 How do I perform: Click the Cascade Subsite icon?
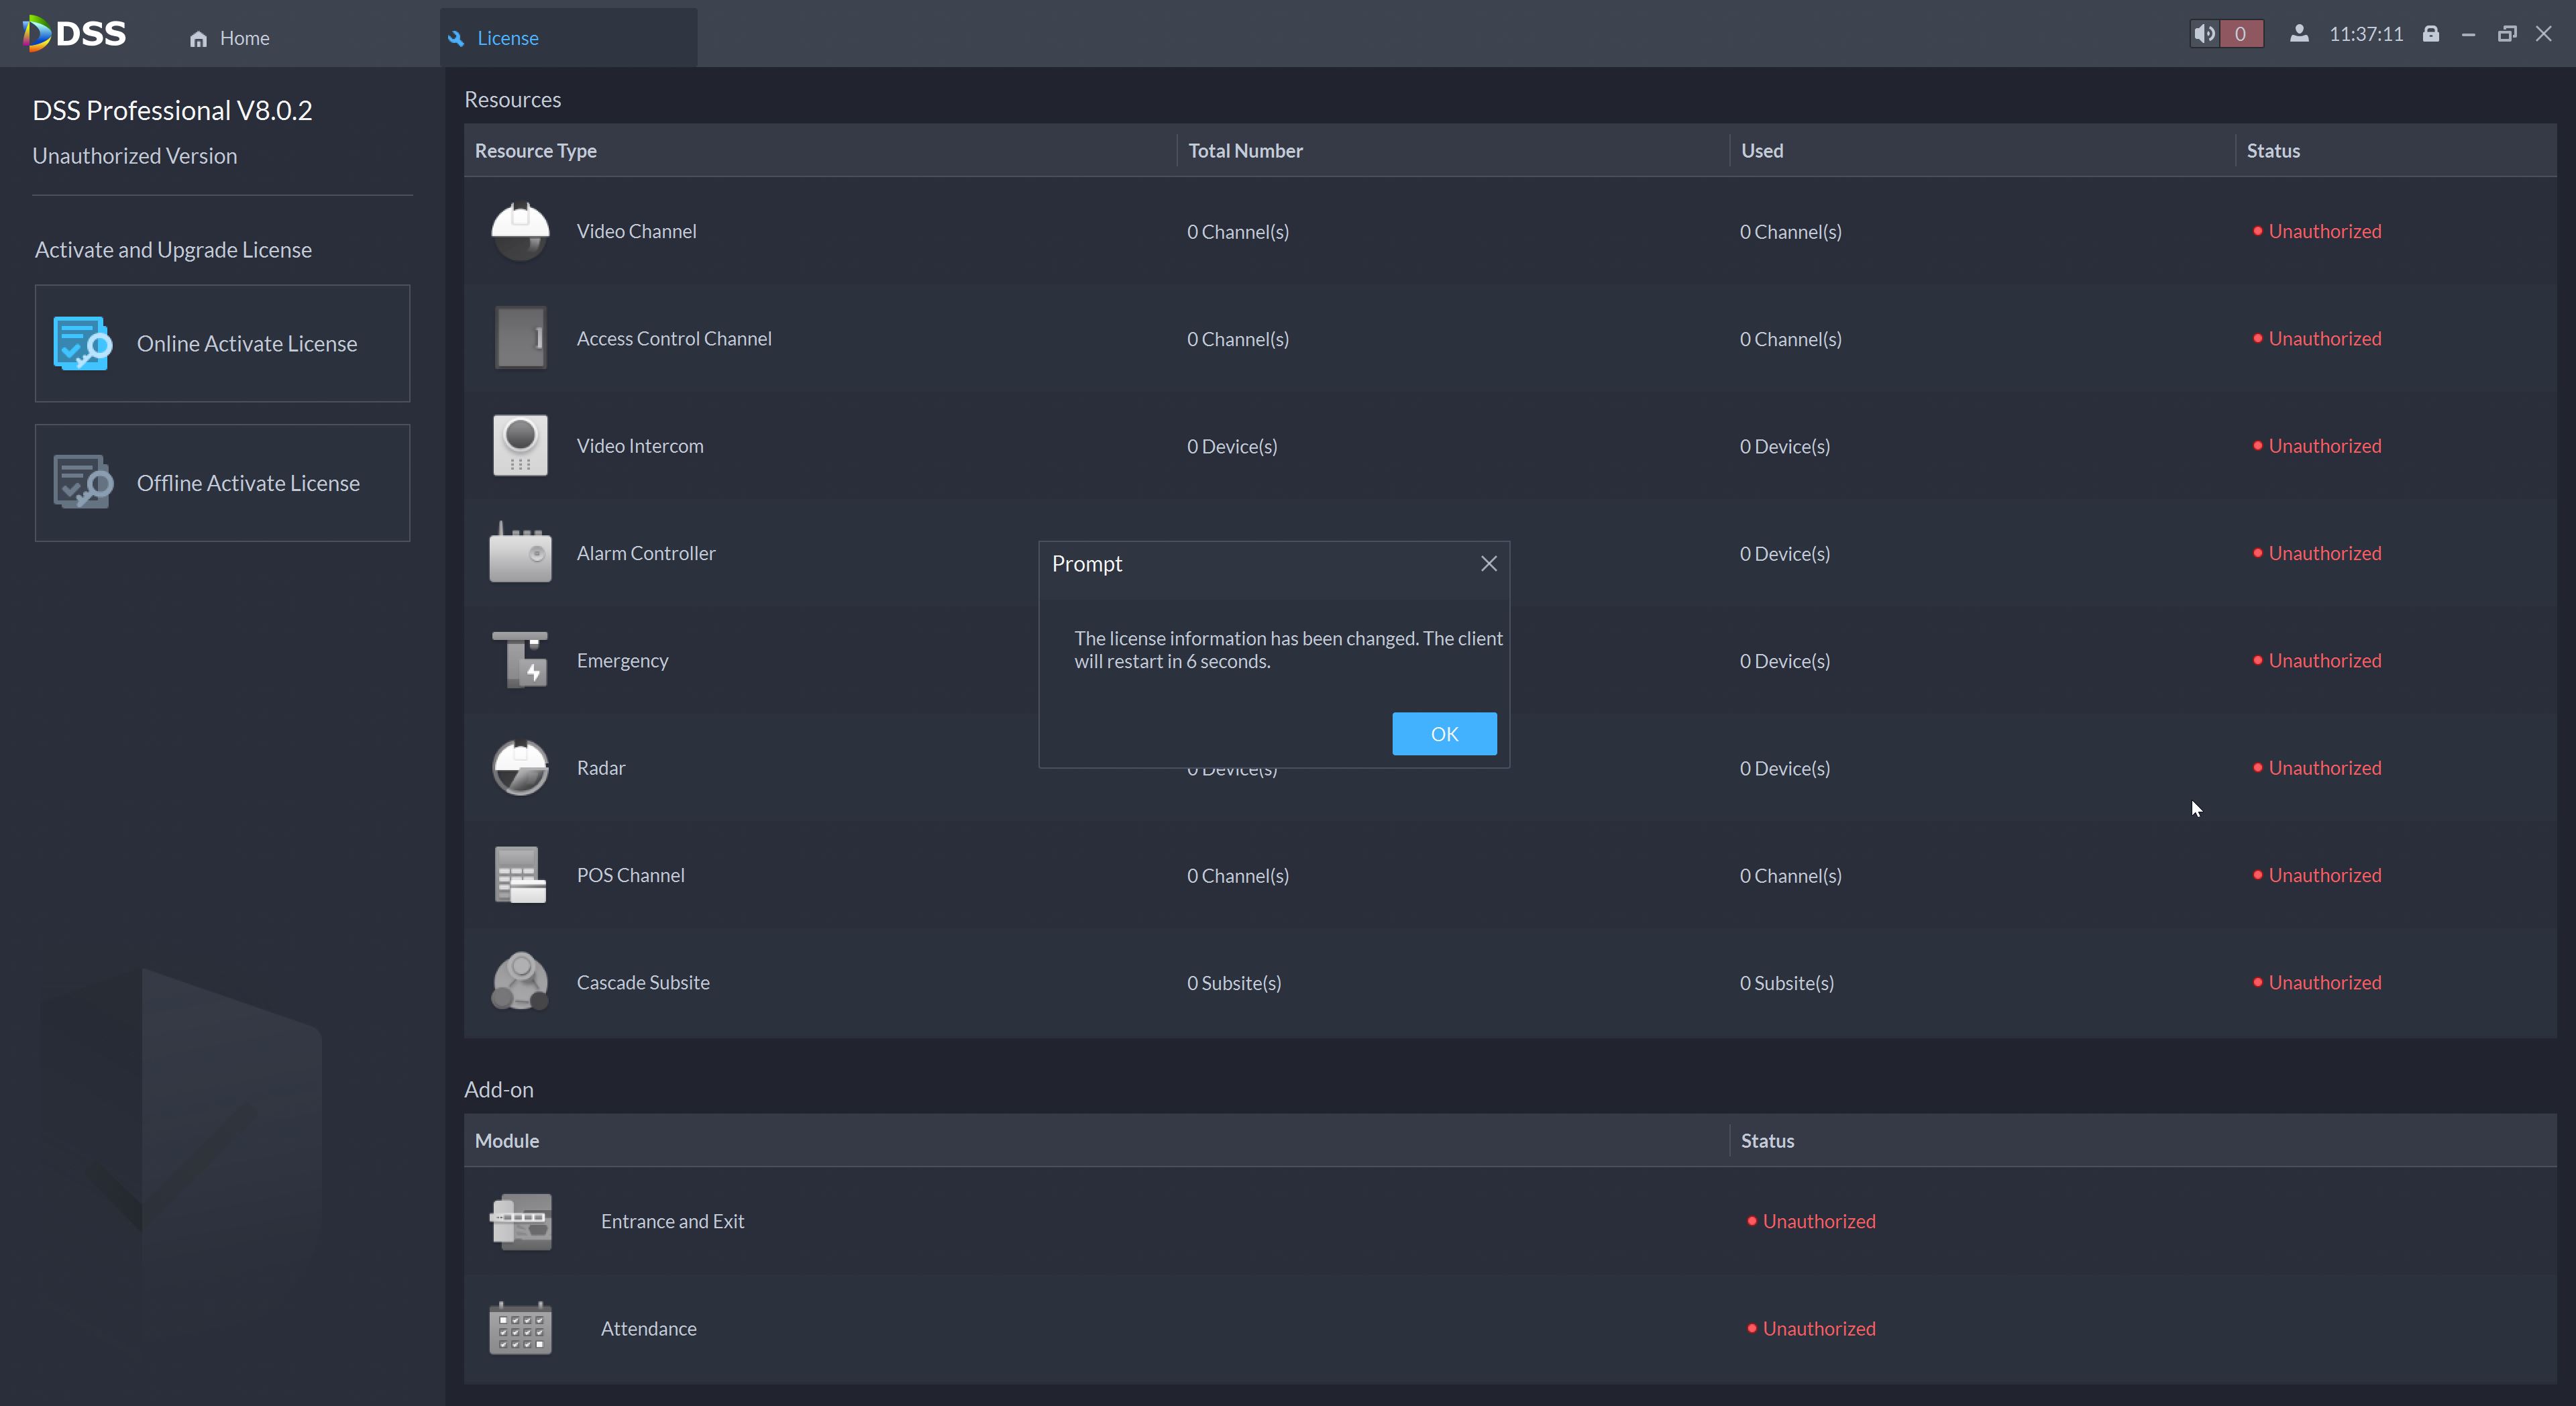pyautogui.click(x=520, y=982)
